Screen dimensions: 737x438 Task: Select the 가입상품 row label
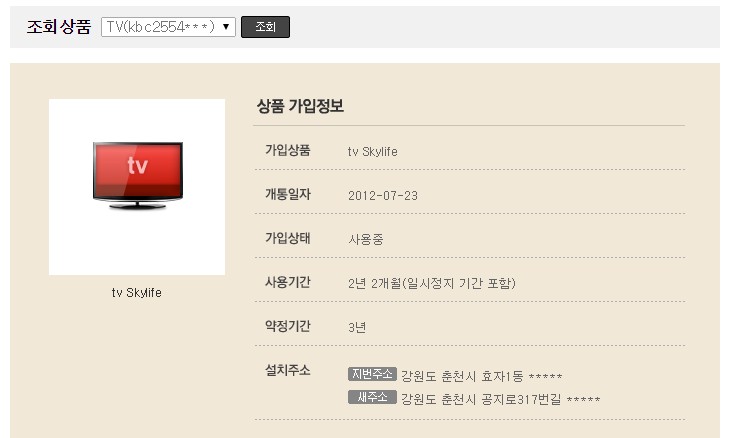[x=287, y=150]
